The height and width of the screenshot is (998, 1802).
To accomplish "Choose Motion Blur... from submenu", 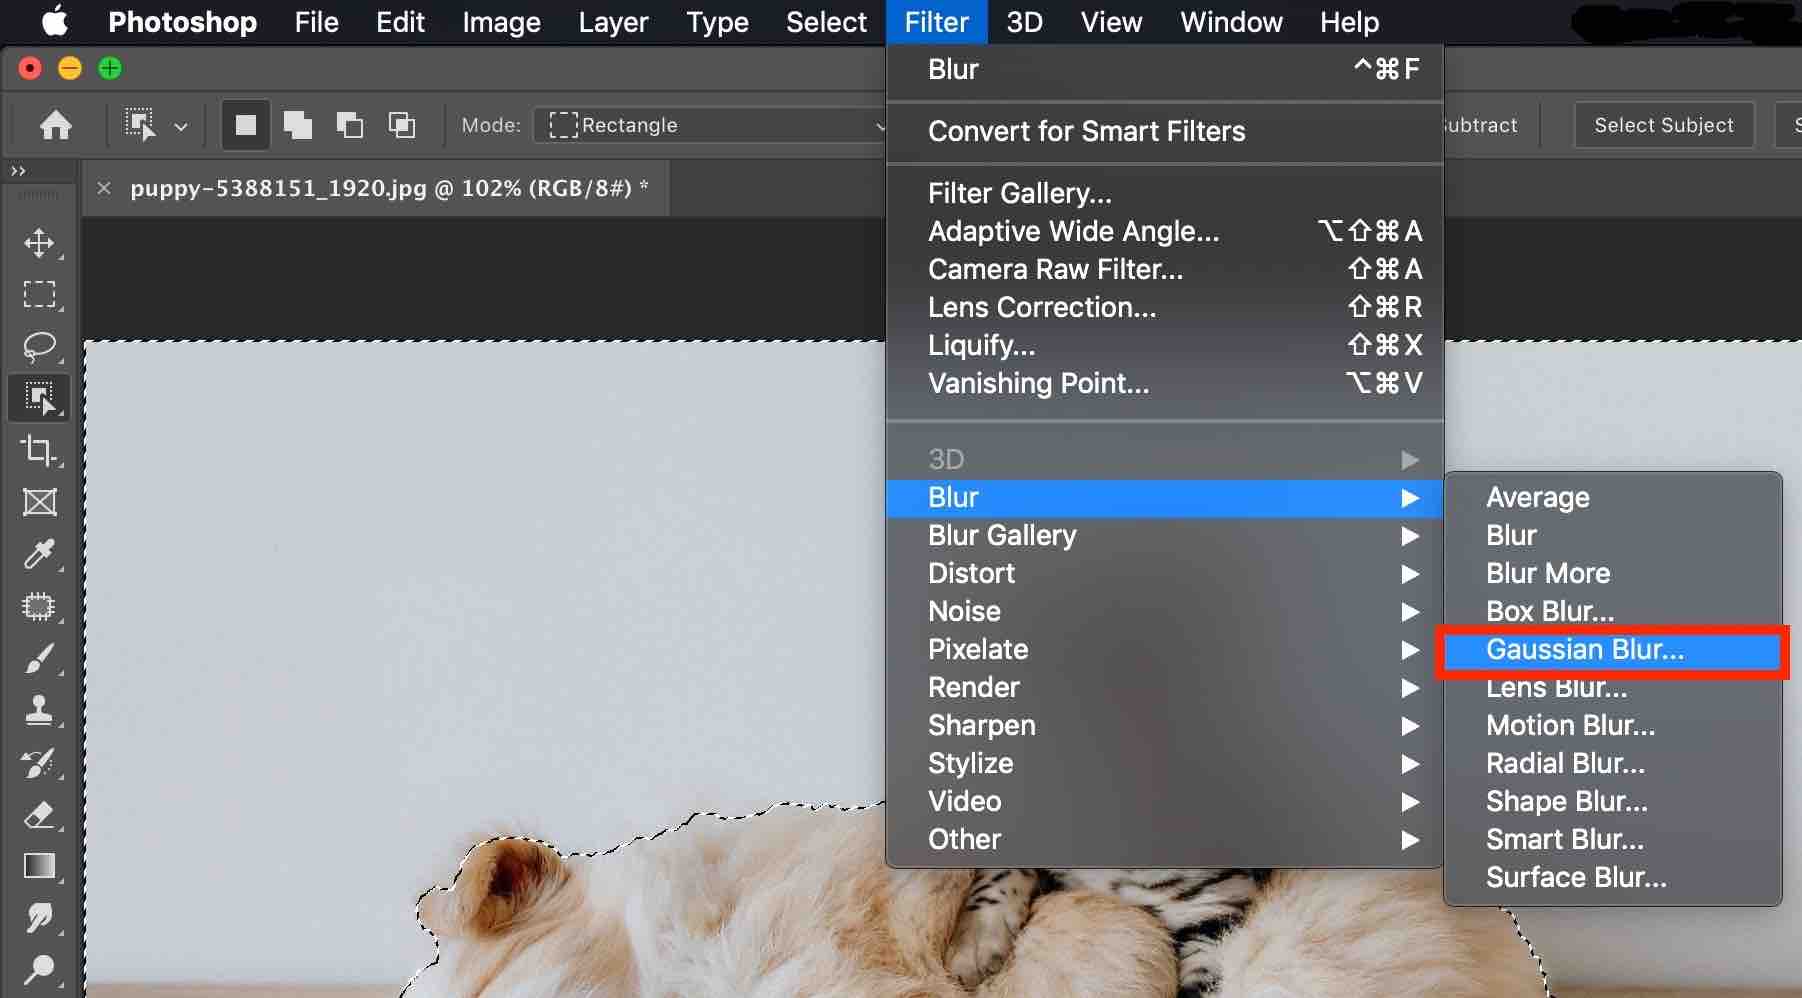I will pos(1612,725).
